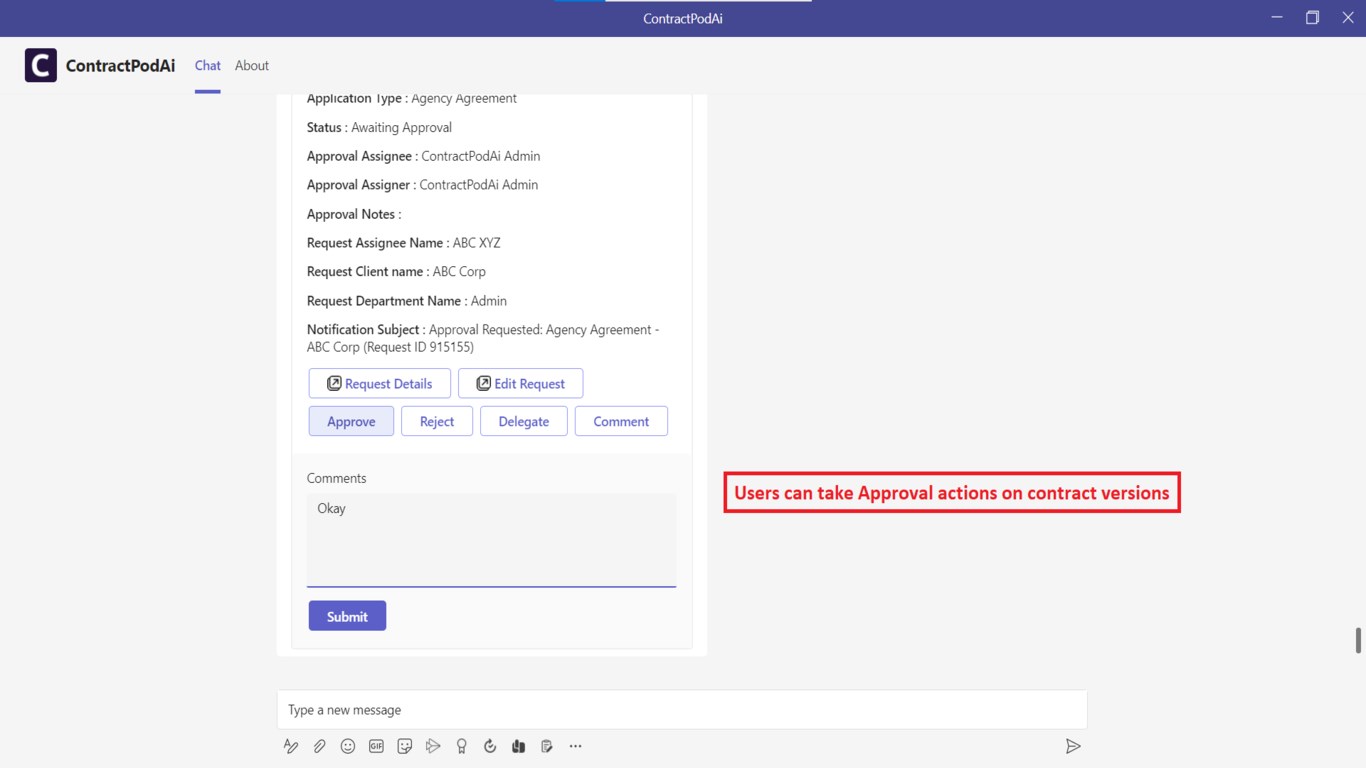Select the Approve action

click(x=351, y=421)
